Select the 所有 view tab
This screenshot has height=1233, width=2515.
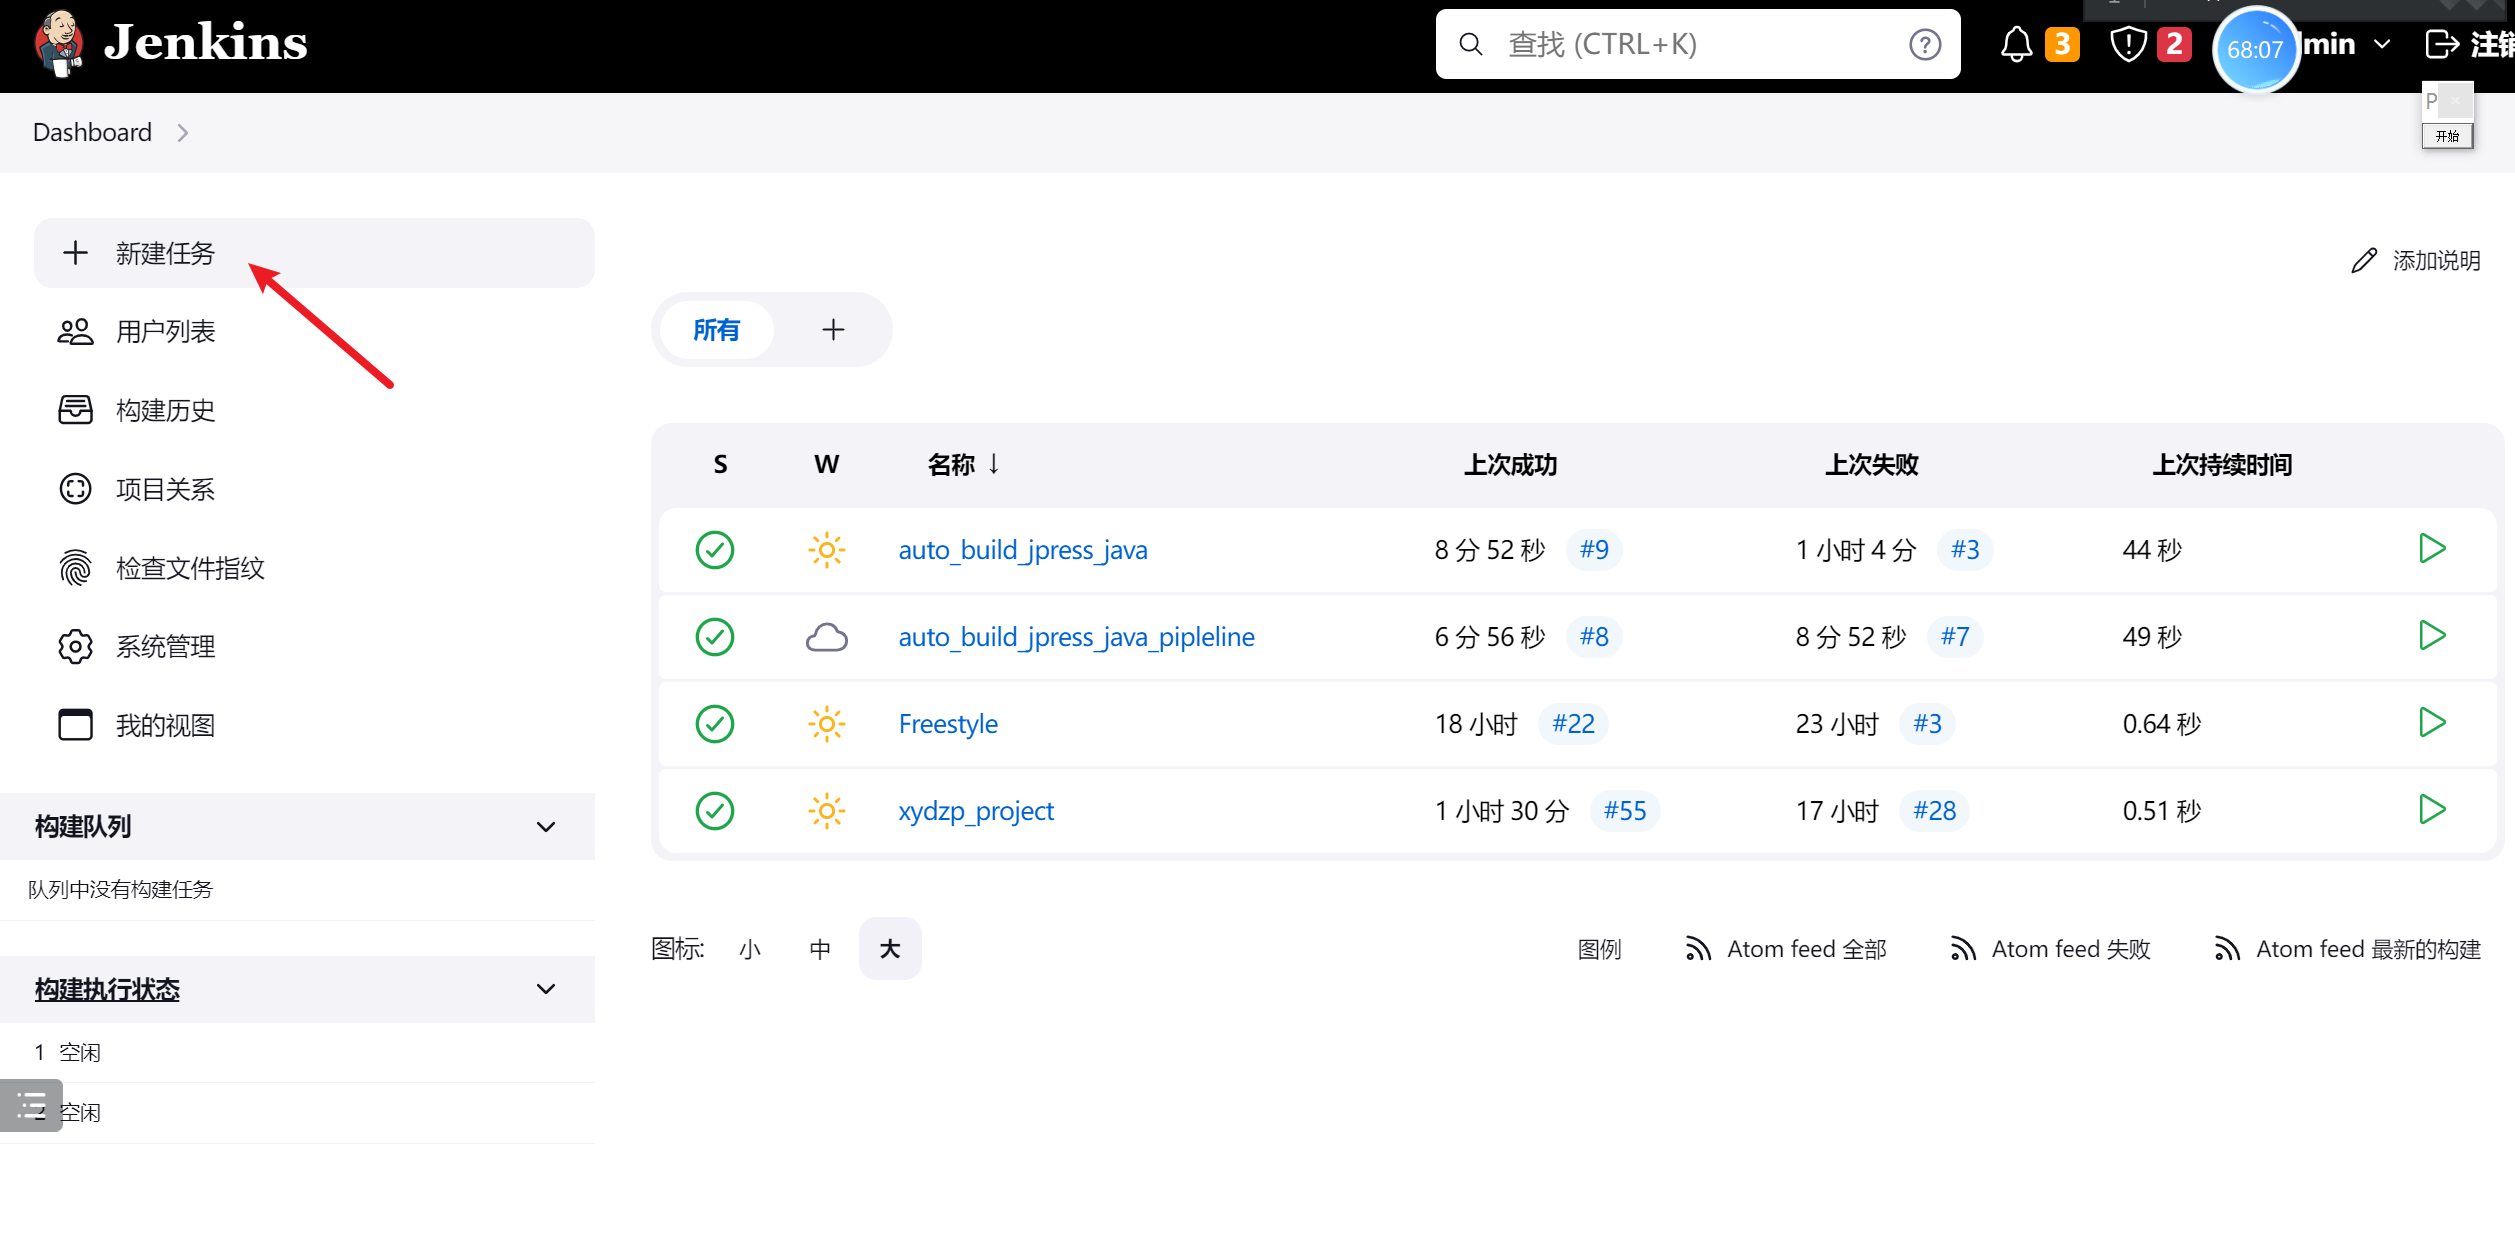coord(716,330)
